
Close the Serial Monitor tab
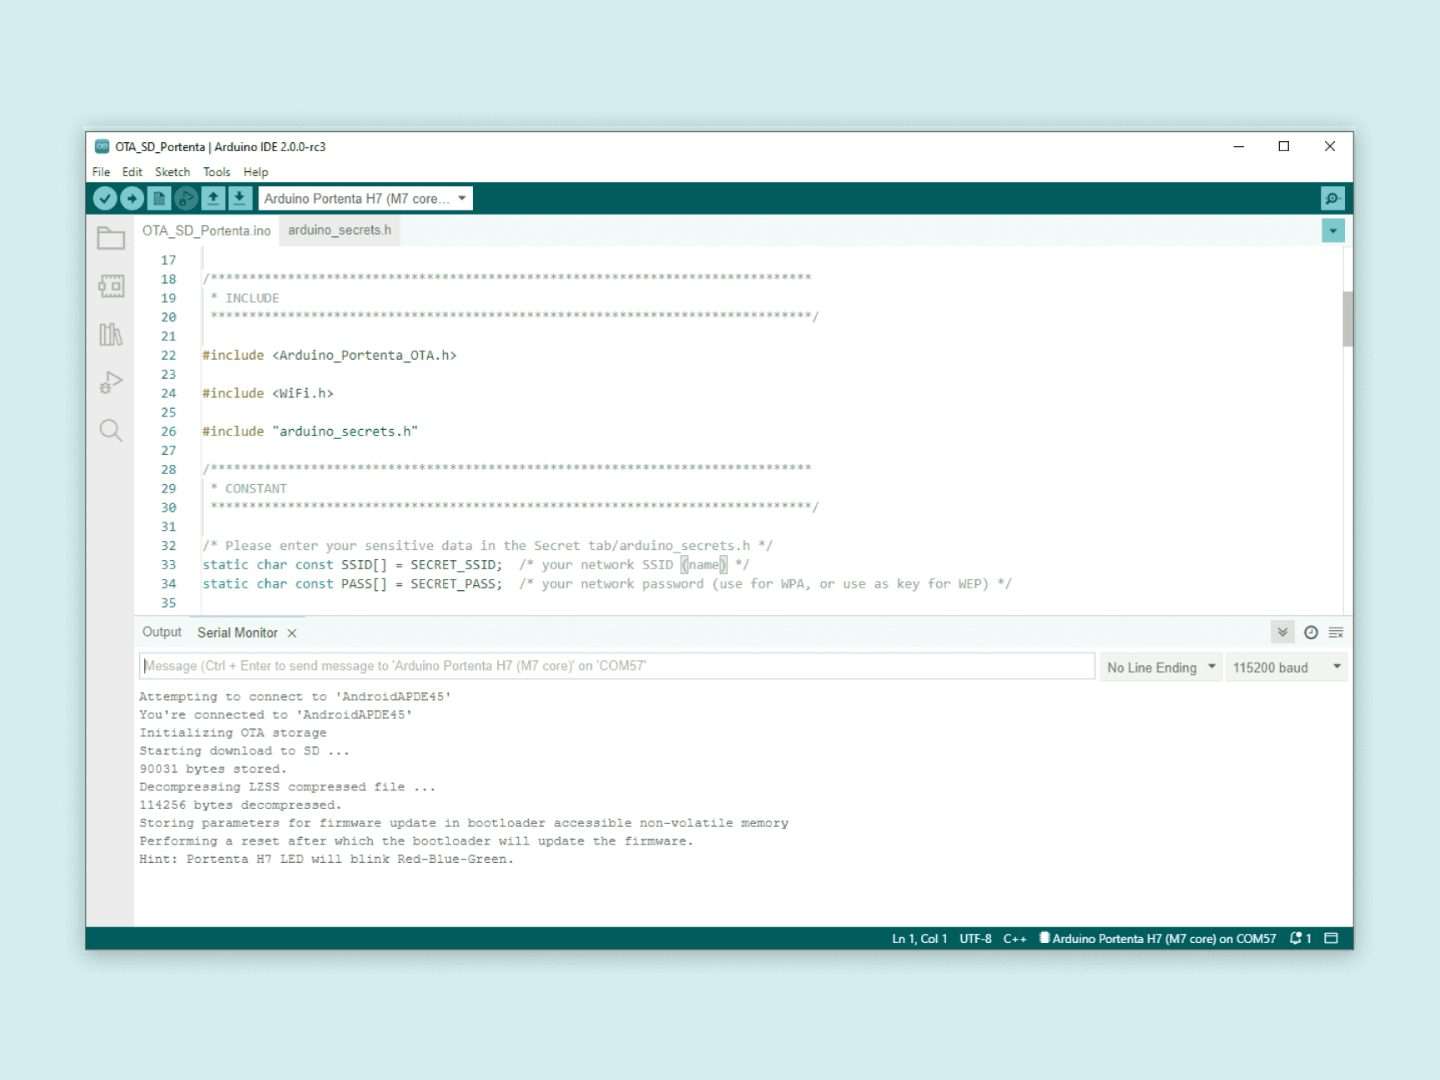[292, 633]
